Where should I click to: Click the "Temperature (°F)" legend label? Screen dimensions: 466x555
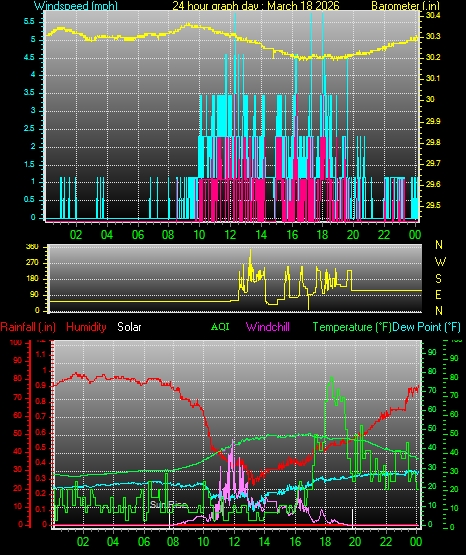click(352, 327)
